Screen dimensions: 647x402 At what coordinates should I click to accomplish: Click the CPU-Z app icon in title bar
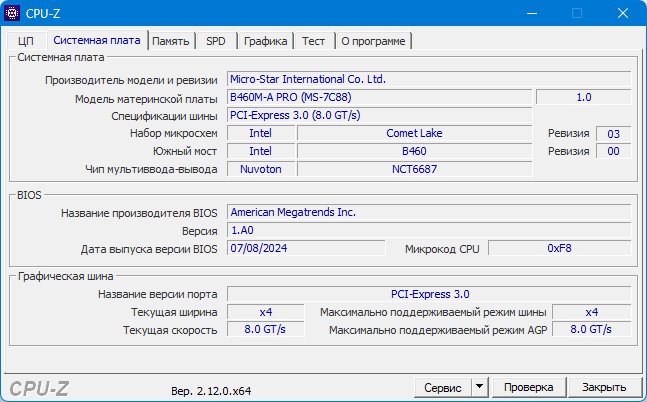[x=12, y=13]
